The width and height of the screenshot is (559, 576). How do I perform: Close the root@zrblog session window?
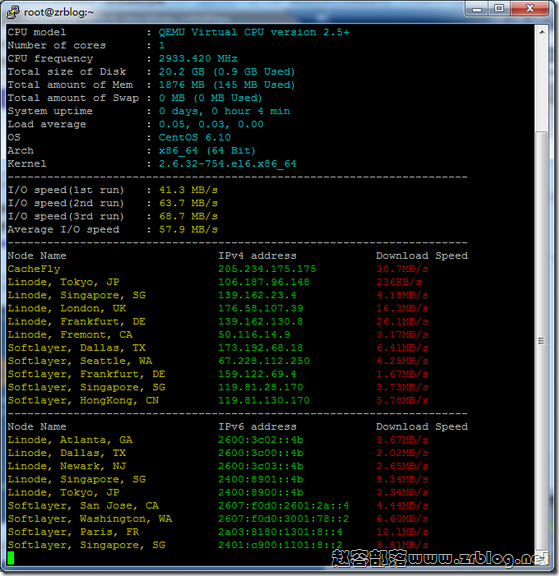pyautogui.click(x=530, y=9)
